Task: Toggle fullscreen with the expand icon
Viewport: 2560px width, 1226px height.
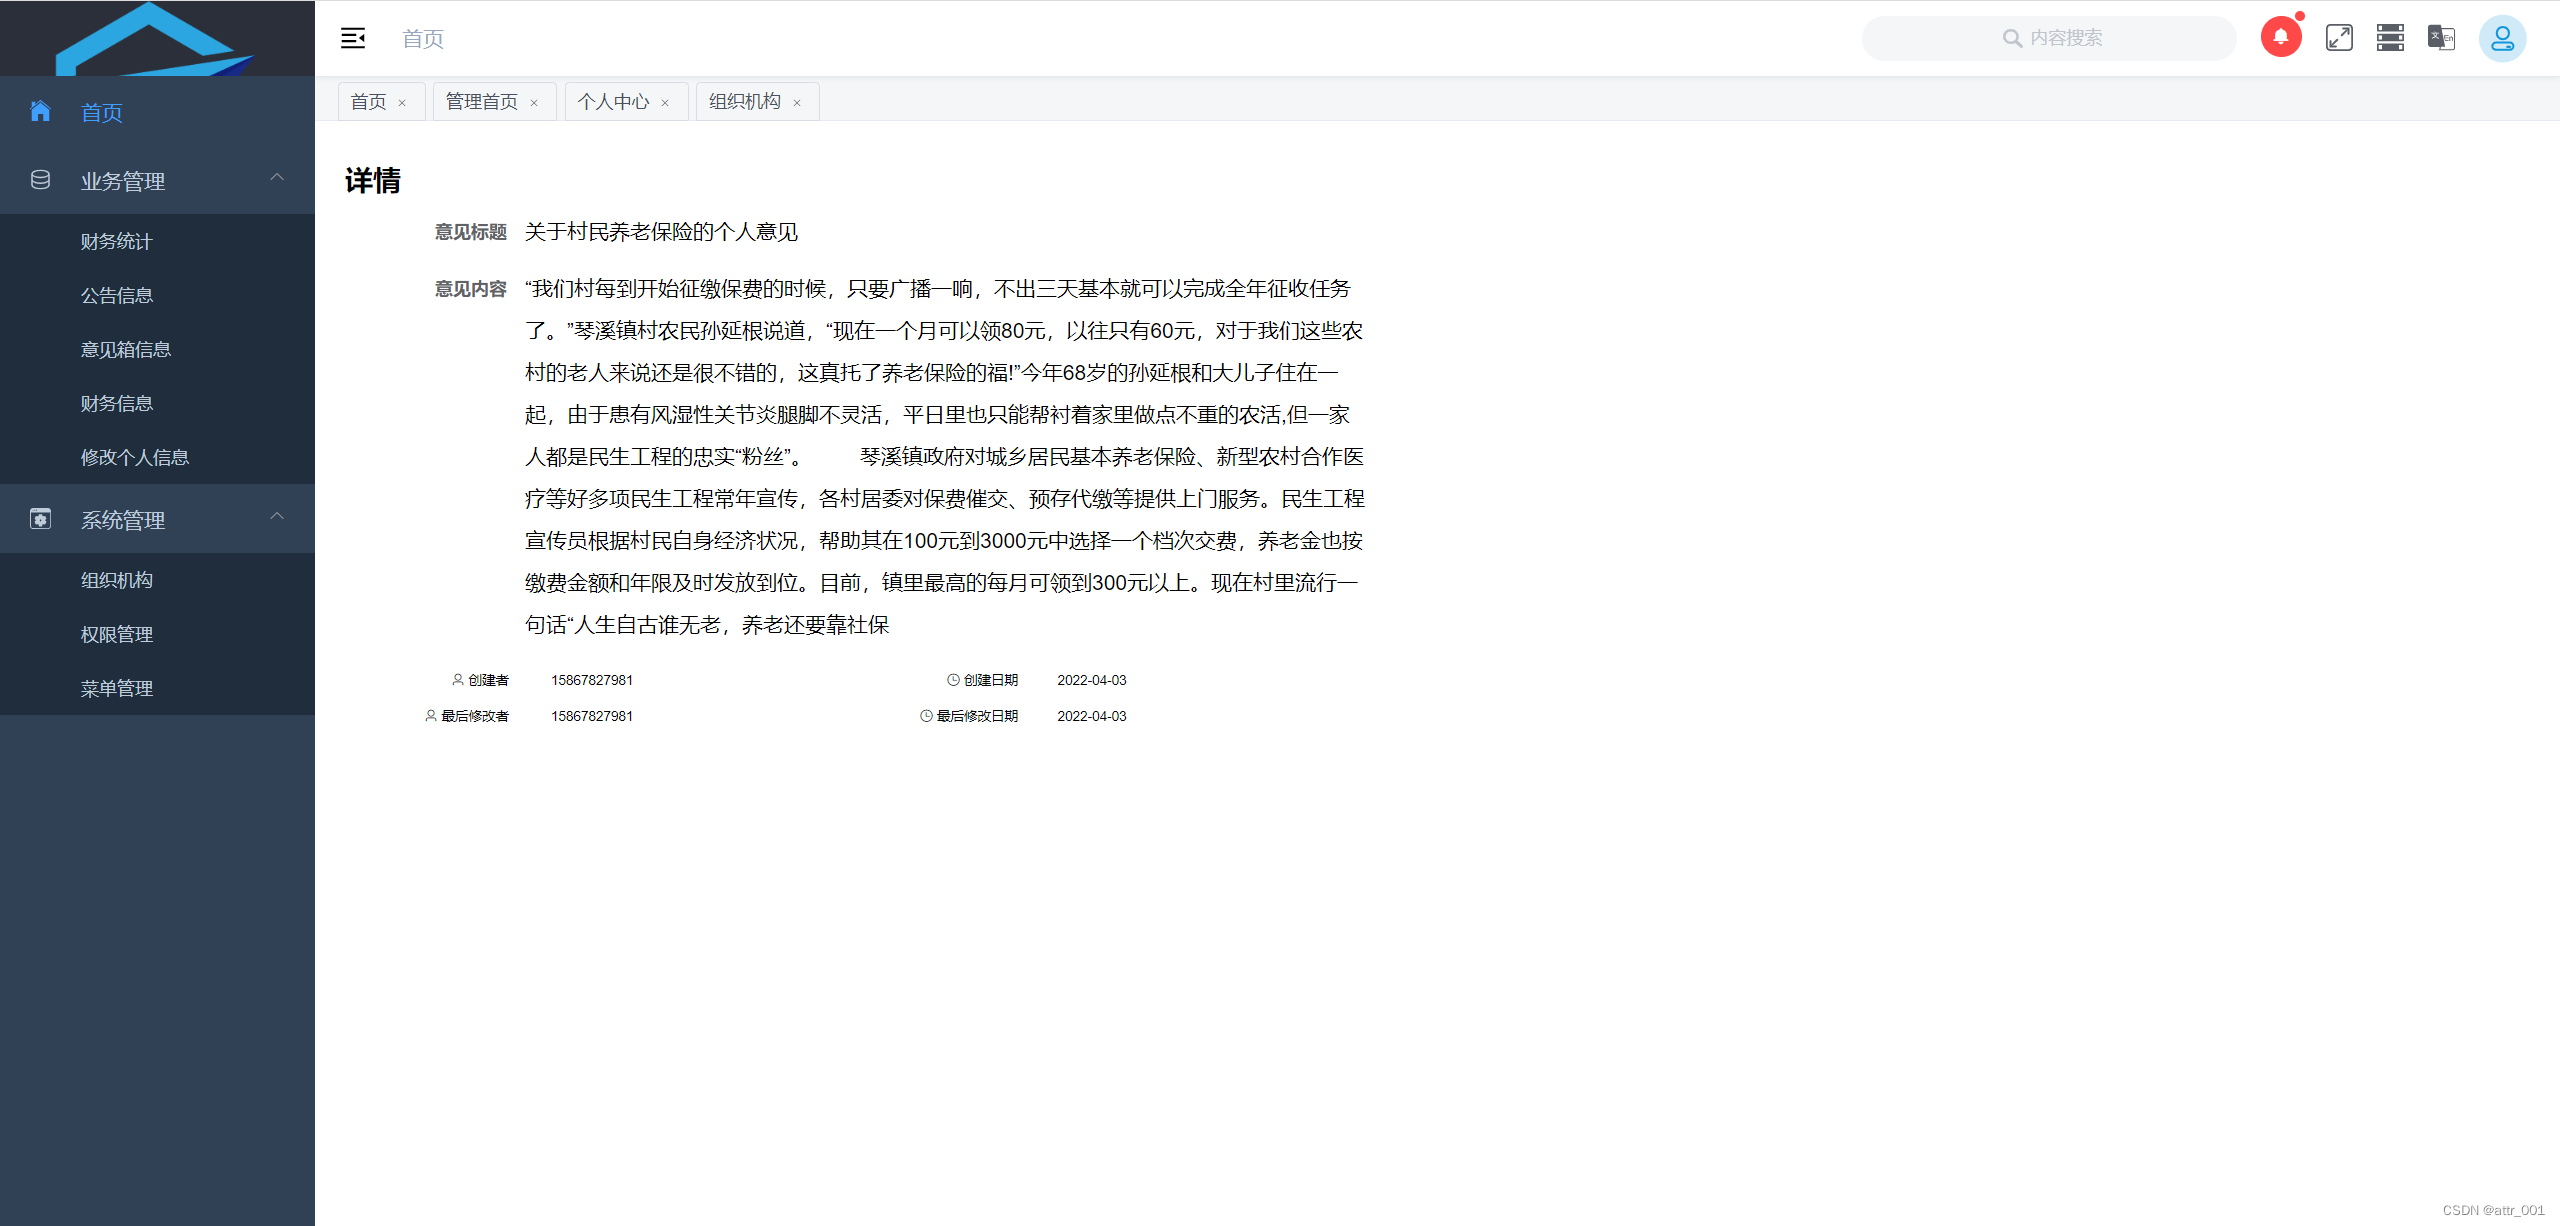Action: [2339, 38]
